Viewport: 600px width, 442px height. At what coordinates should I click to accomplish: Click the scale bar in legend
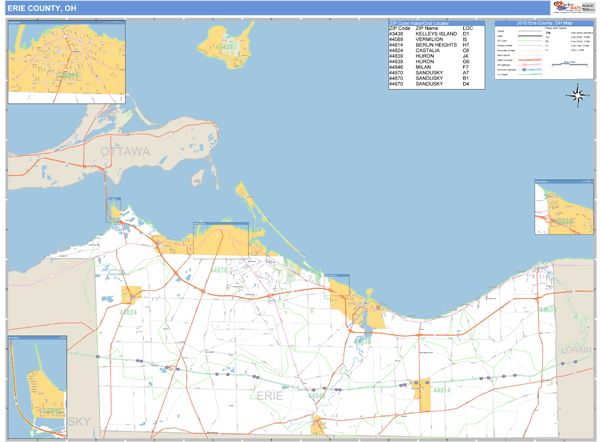pyautogui.click(x=572, y=66)
